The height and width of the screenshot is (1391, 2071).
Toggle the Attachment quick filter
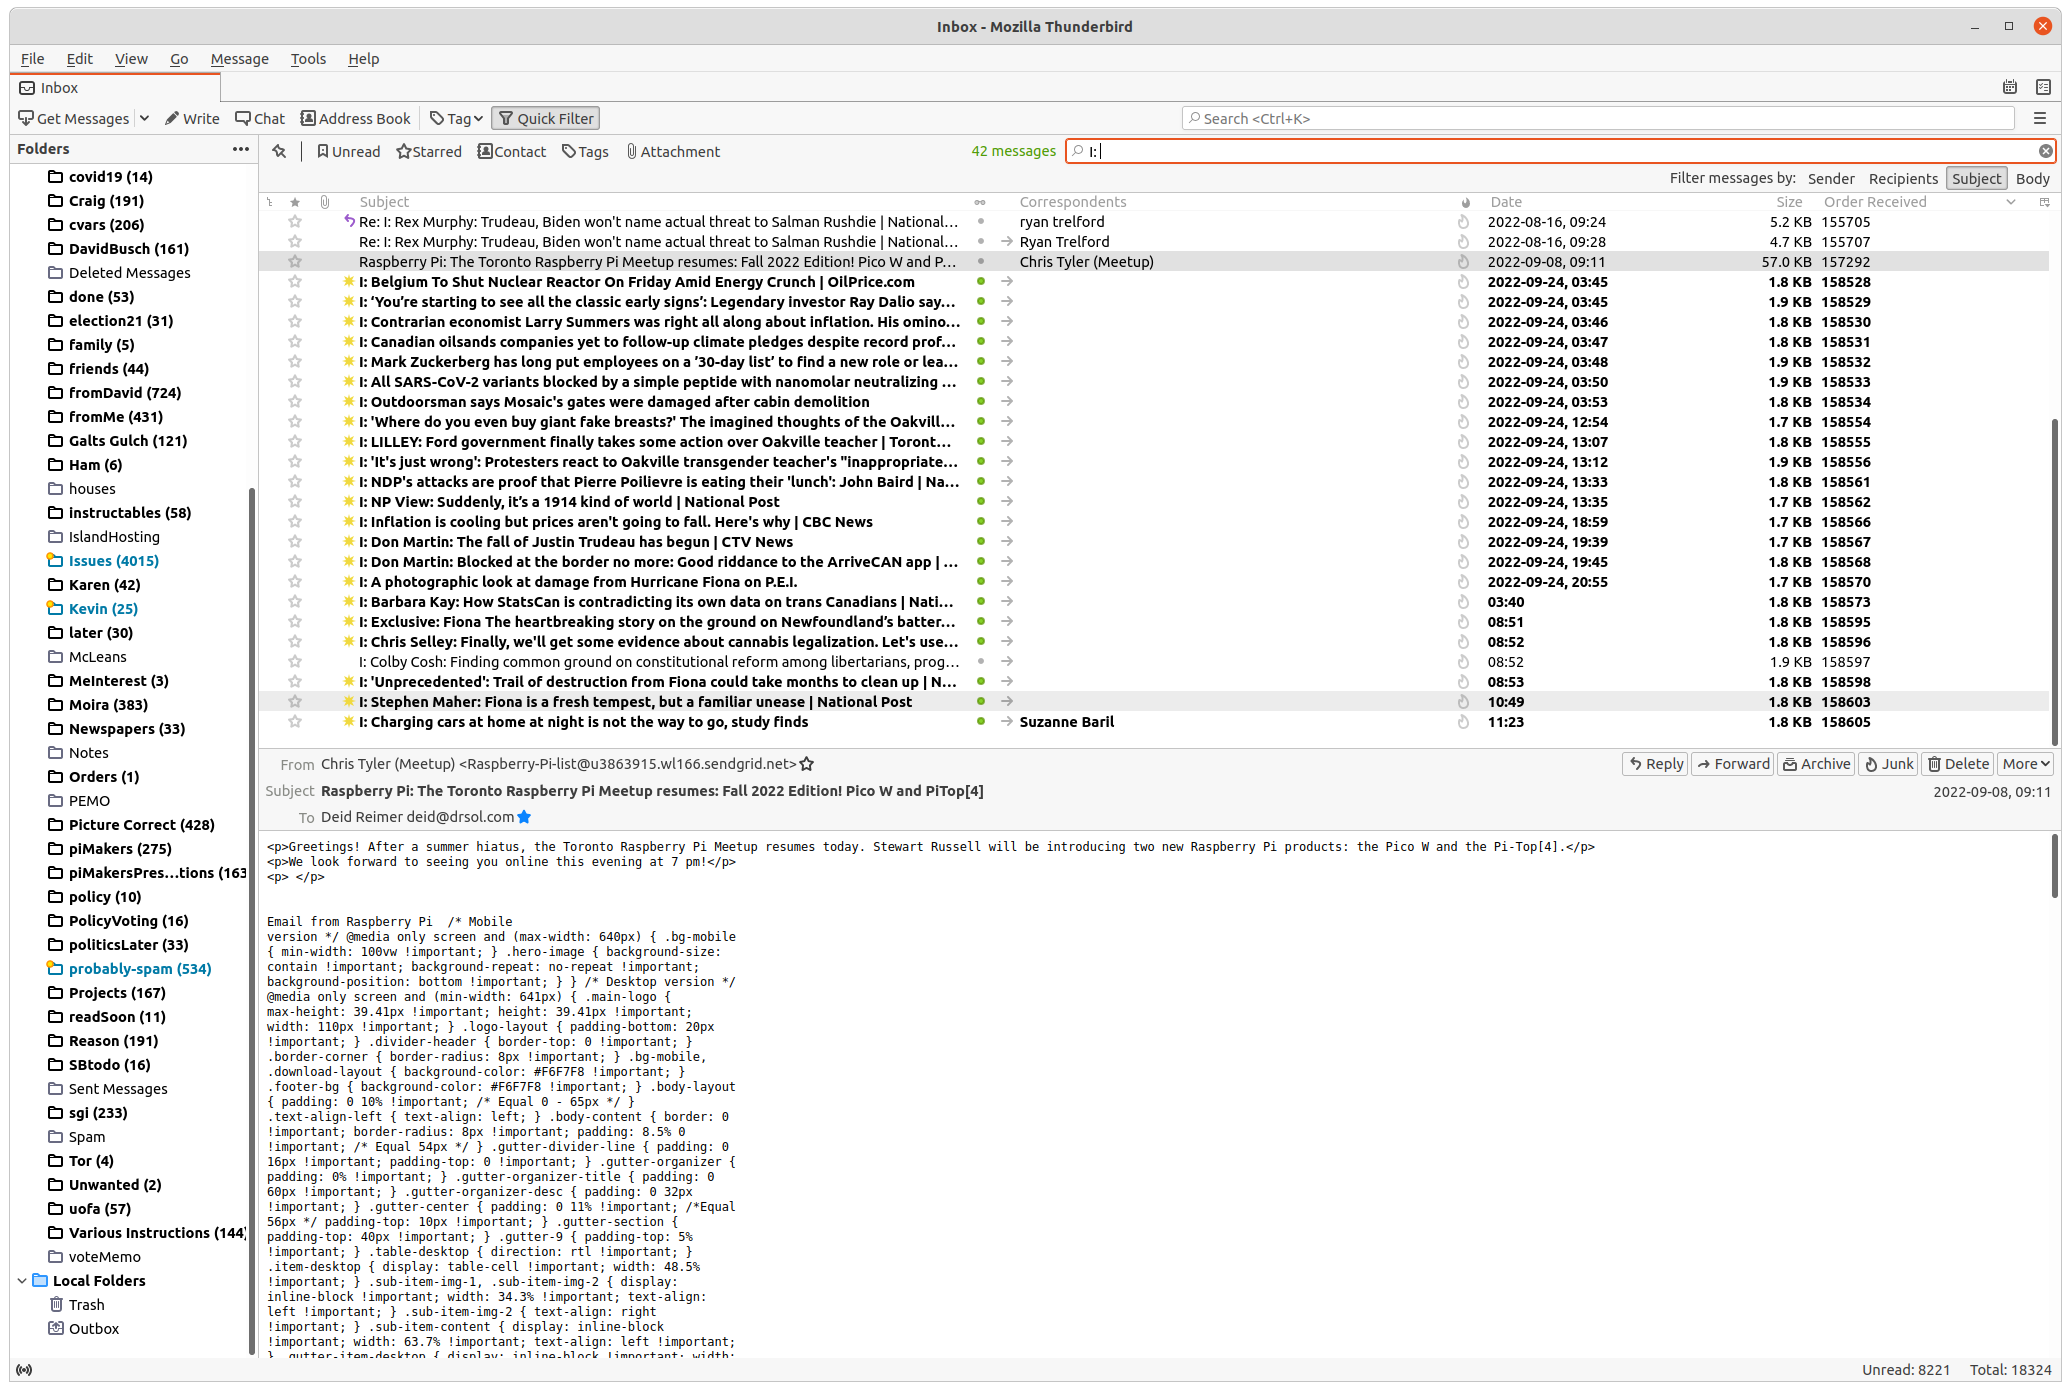click(673, 152)
